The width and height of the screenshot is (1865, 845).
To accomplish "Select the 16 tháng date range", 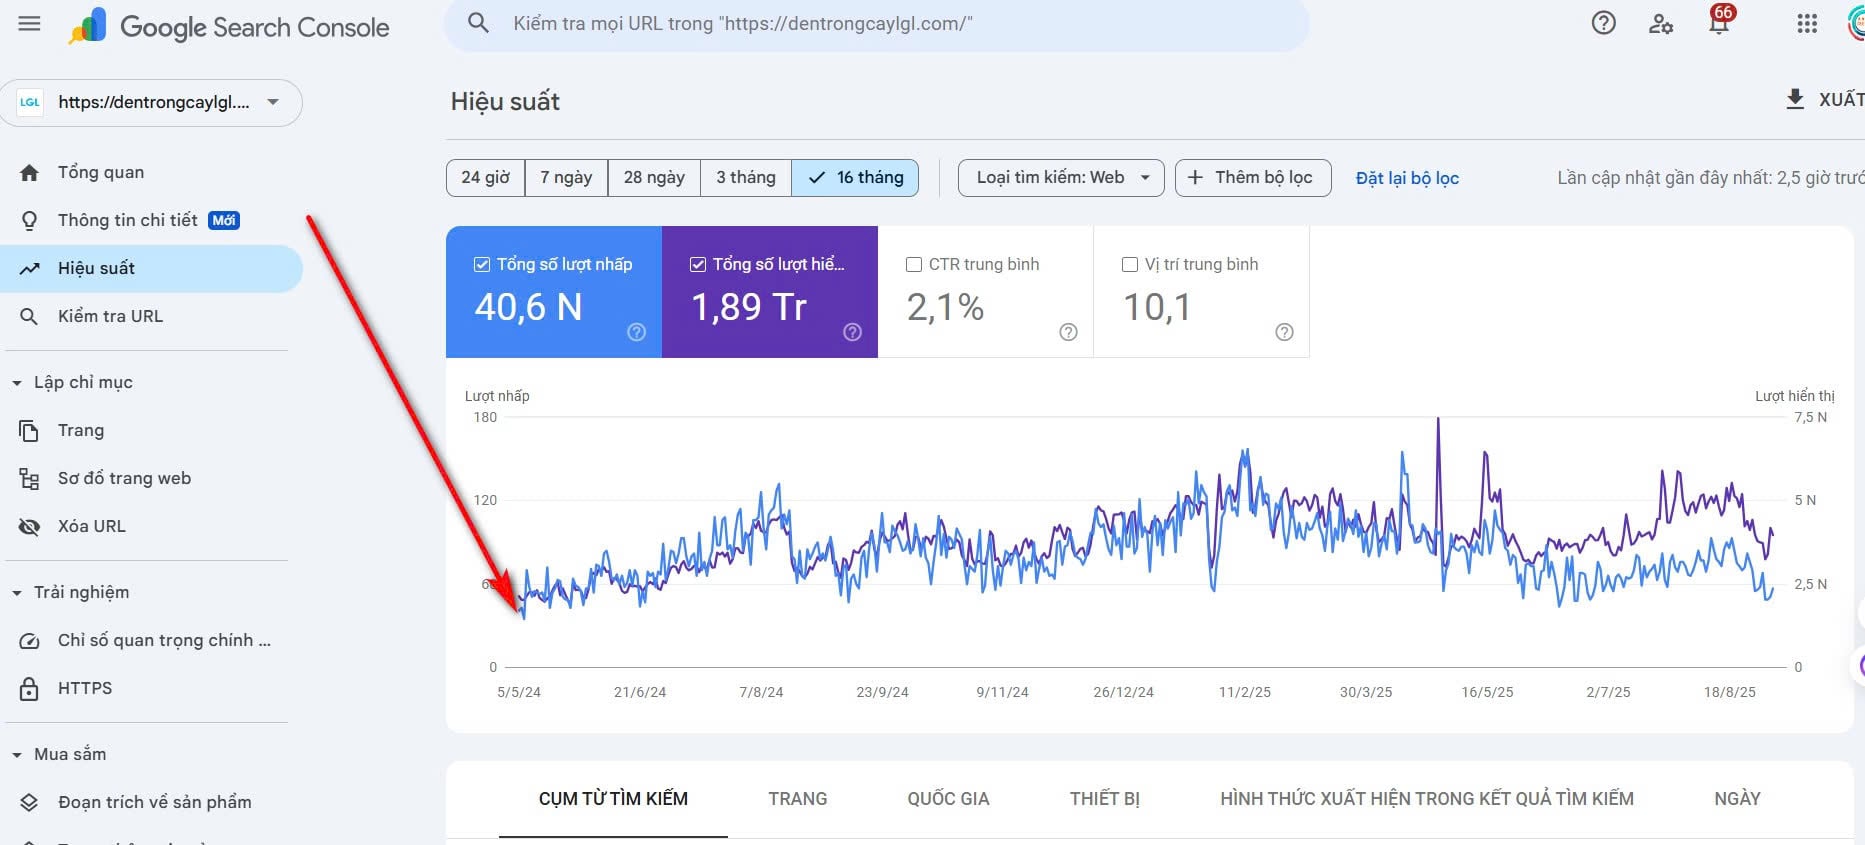I will tap(855, 178).
